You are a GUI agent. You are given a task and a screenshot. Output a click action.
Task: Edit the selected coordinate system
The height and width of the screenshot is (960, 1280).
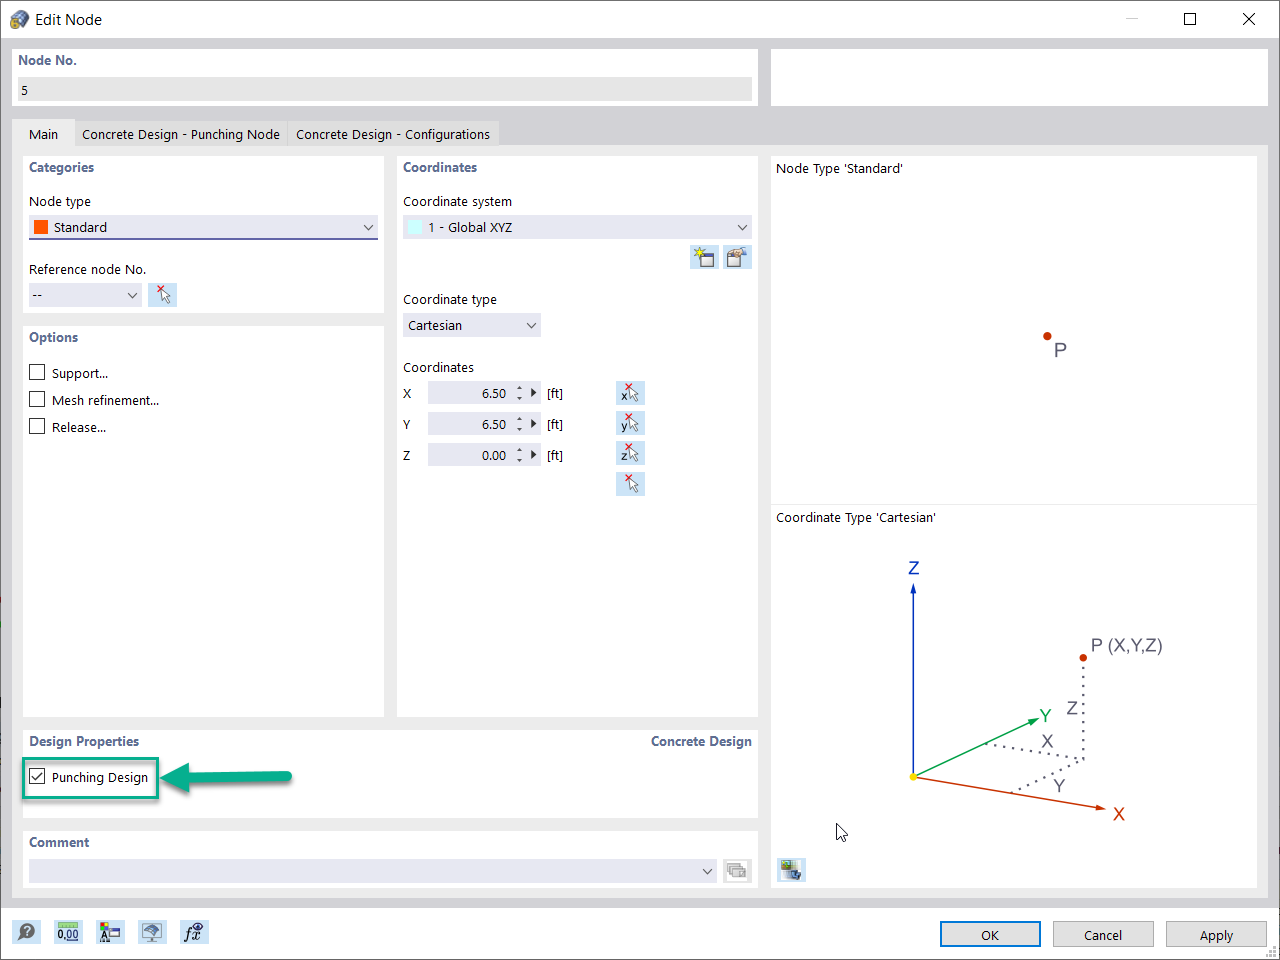[737, 257]
